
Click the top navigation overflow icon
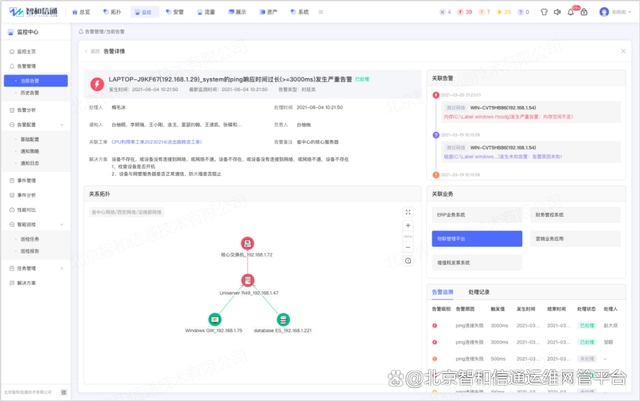321,12
